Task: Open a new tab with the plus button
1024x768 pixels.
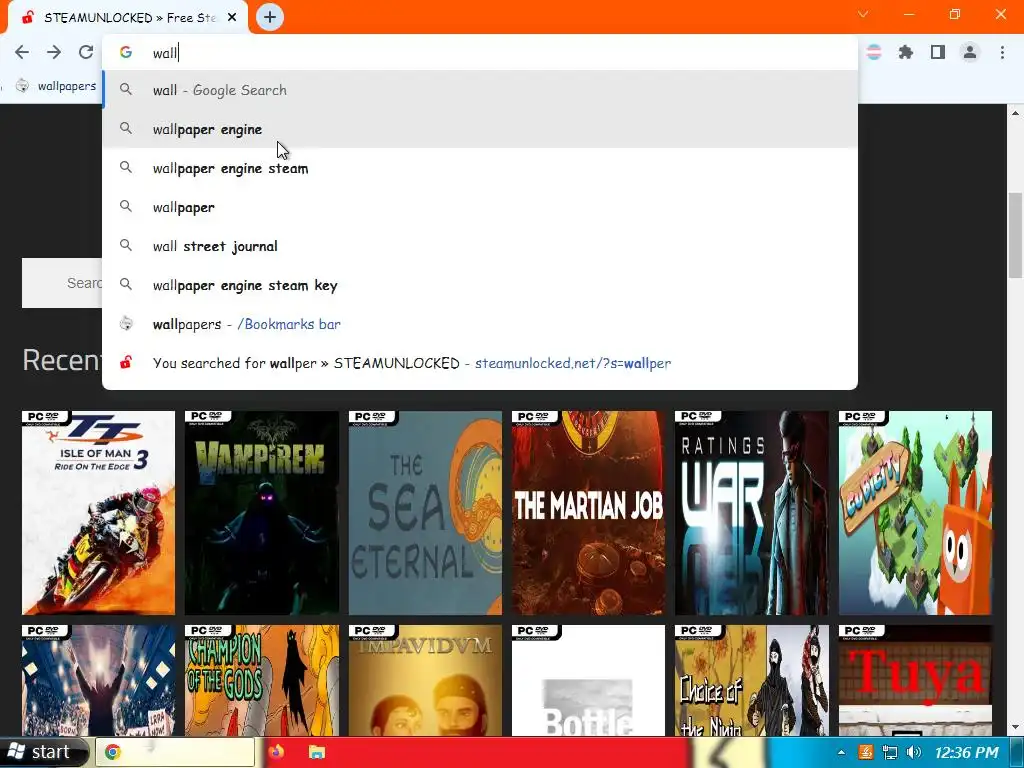Action: pyautogui.click(x=270, y=17)
